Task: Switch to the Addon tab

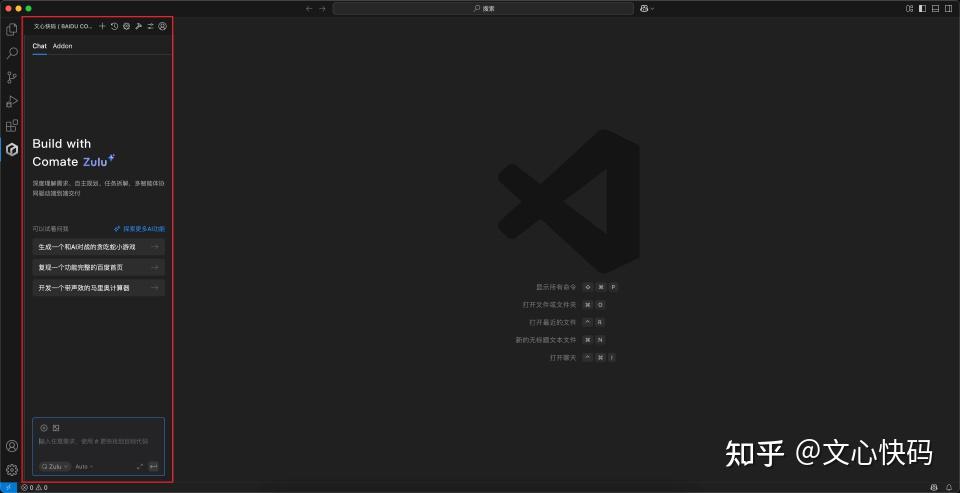Action: point(62,46)
